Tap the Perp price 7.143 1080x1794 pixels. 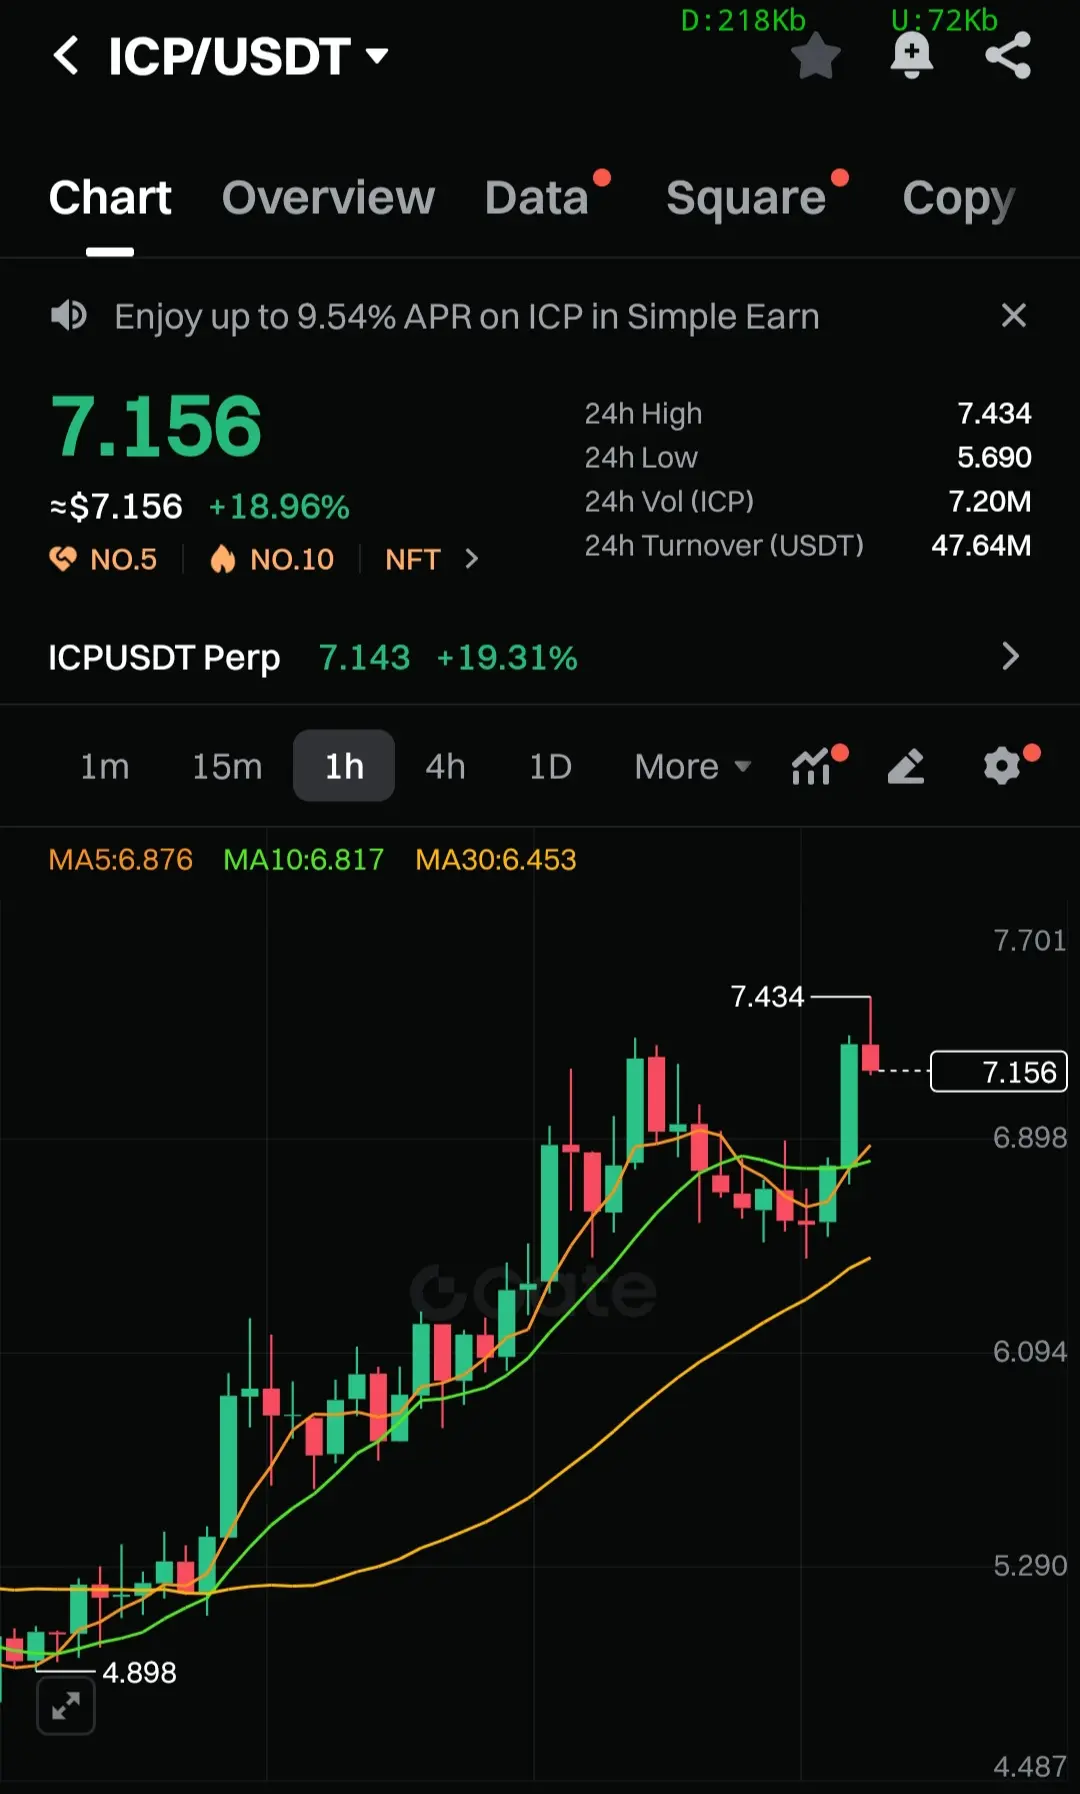[x=364, y=658]
